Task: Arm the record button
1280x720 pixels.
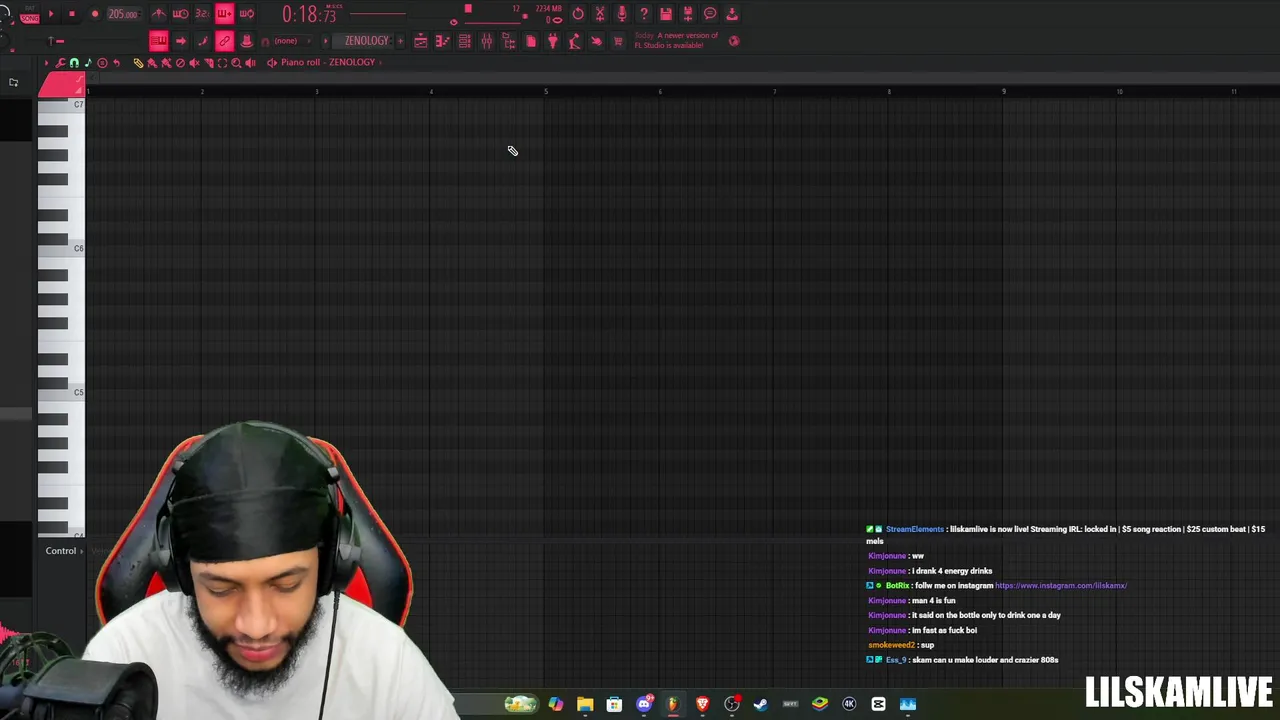Action: click(x=95, y=14)
